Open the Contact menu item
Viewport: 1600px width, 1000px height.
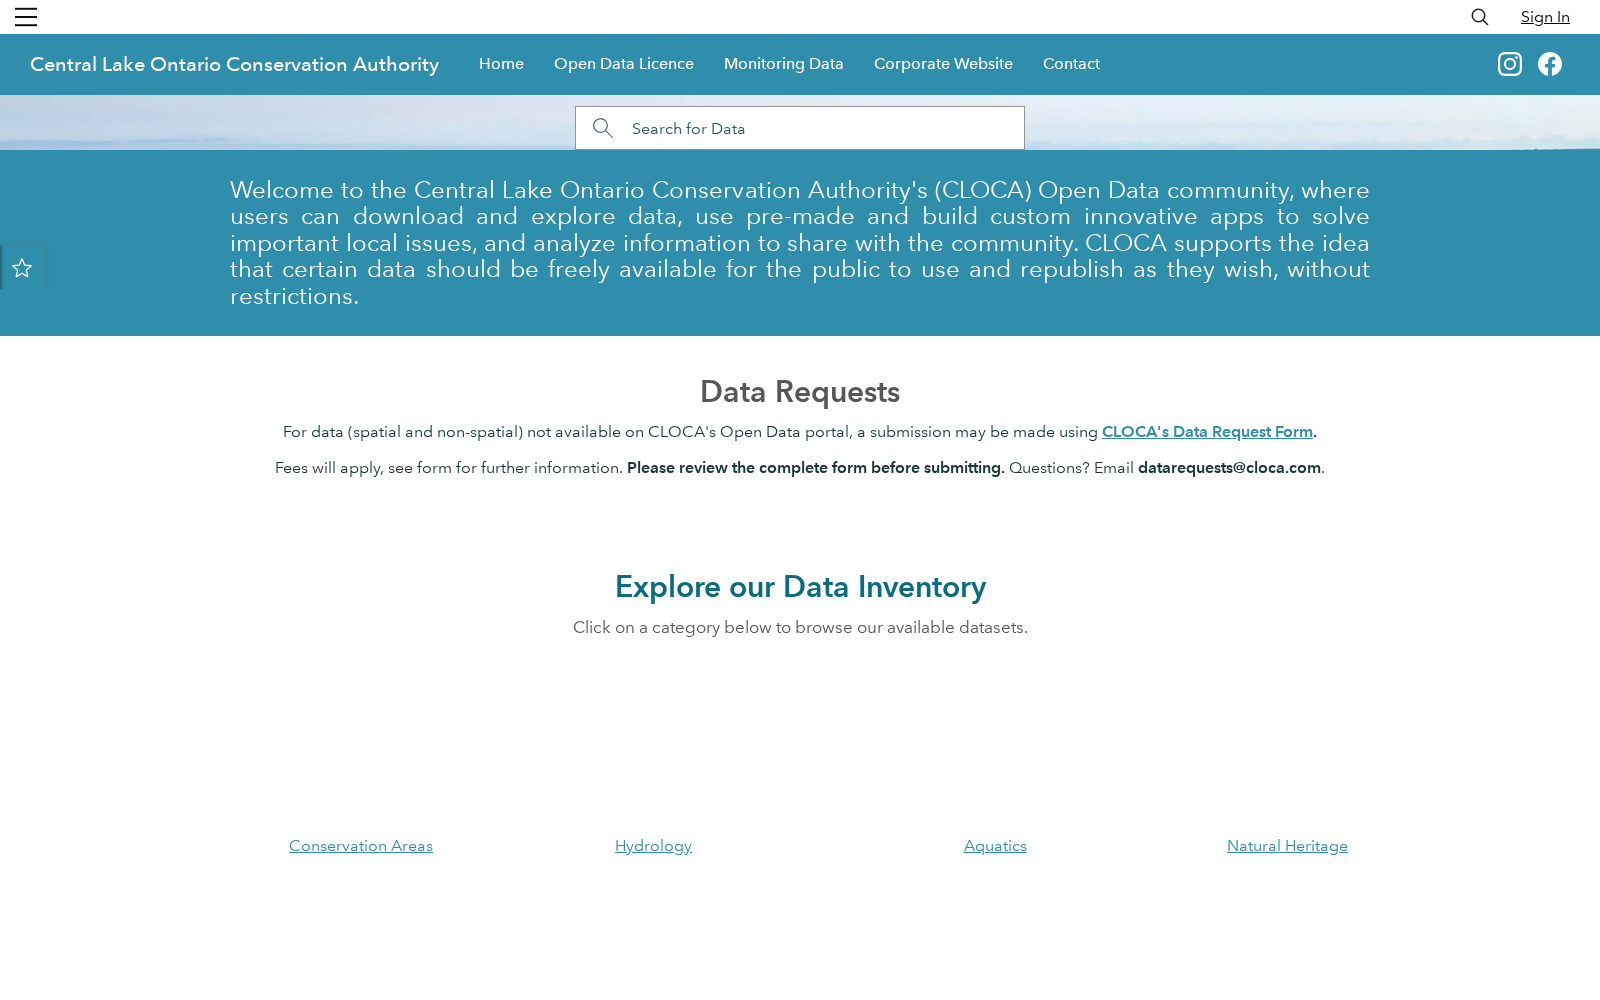pyautogui.click(x=1071, y=64)
